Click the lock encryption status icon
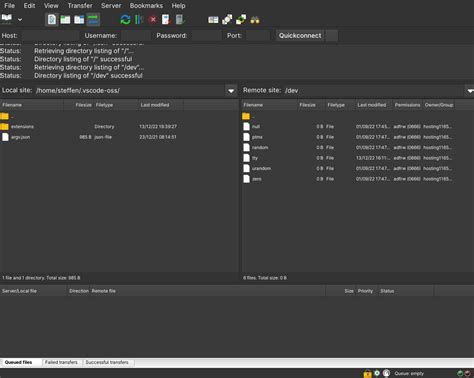 tap(367, 374)
